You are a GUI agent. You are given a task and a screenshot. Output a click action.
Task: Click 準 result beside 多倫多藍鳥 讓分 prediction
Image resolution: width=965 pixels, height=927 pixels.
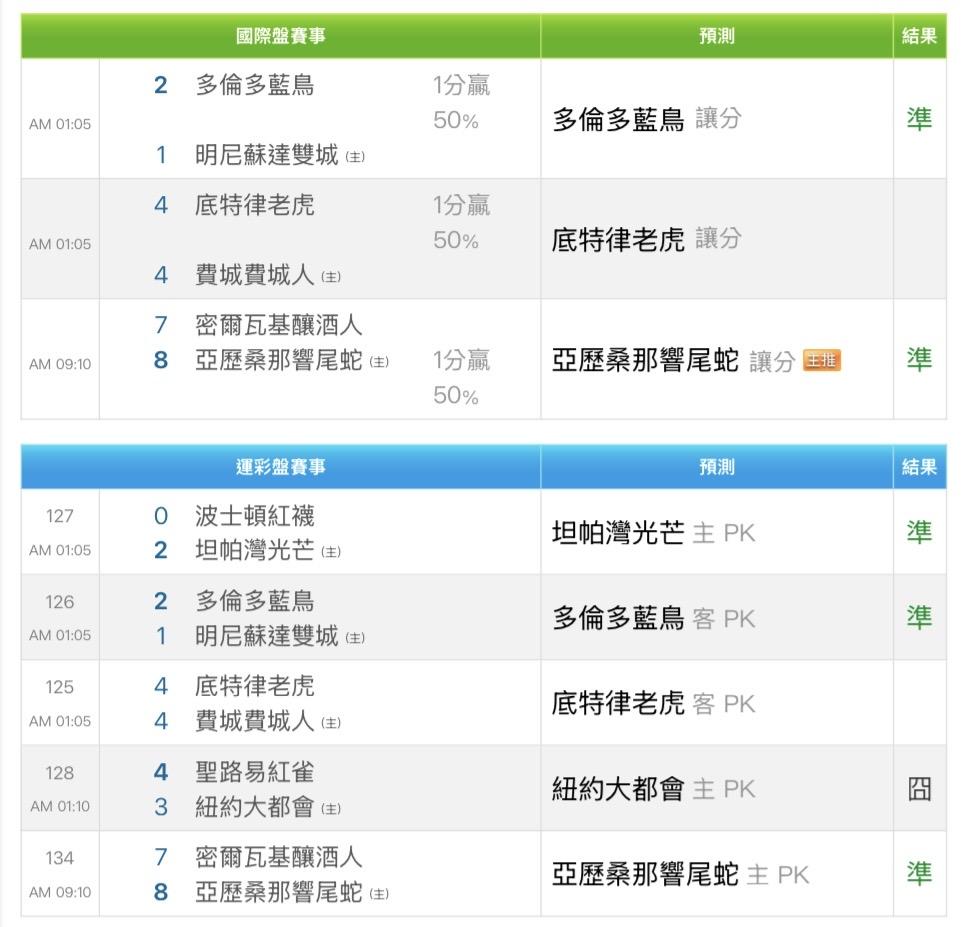click(x=919, y=119)
